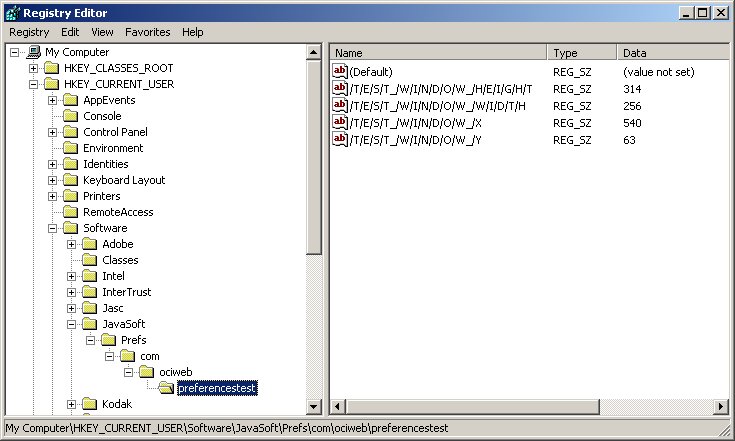Collapse the HKEY_CURRENT_USER node
Image resolution: width=735 pixels, height=441 pixels.
[x=33, y=84]
